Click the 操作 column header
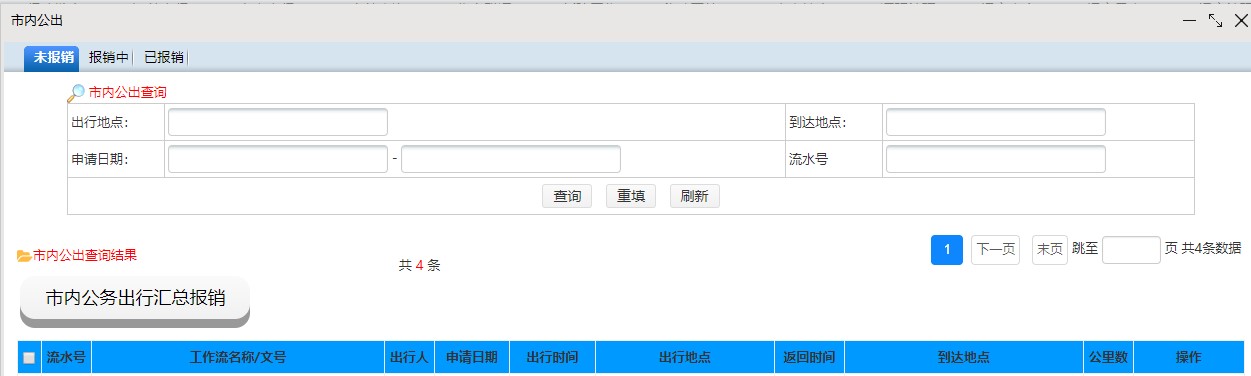The width and height of the screenshot is (1251, 376). (x=1188, y=358)
